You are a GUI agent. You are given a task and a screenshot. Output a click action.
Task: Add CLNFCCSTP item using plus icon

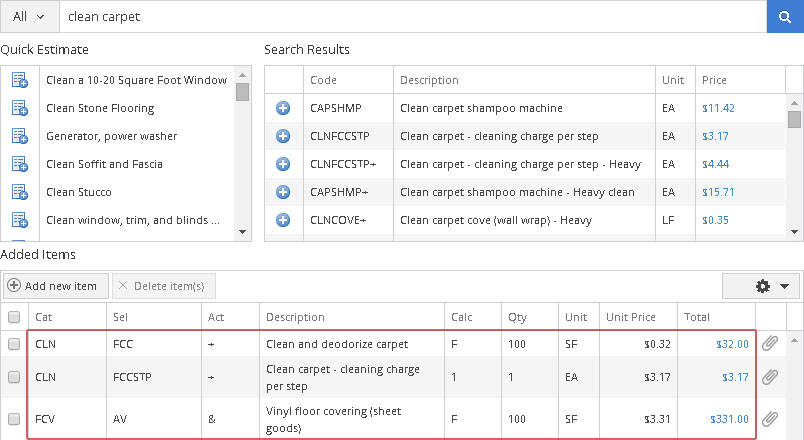283,136
